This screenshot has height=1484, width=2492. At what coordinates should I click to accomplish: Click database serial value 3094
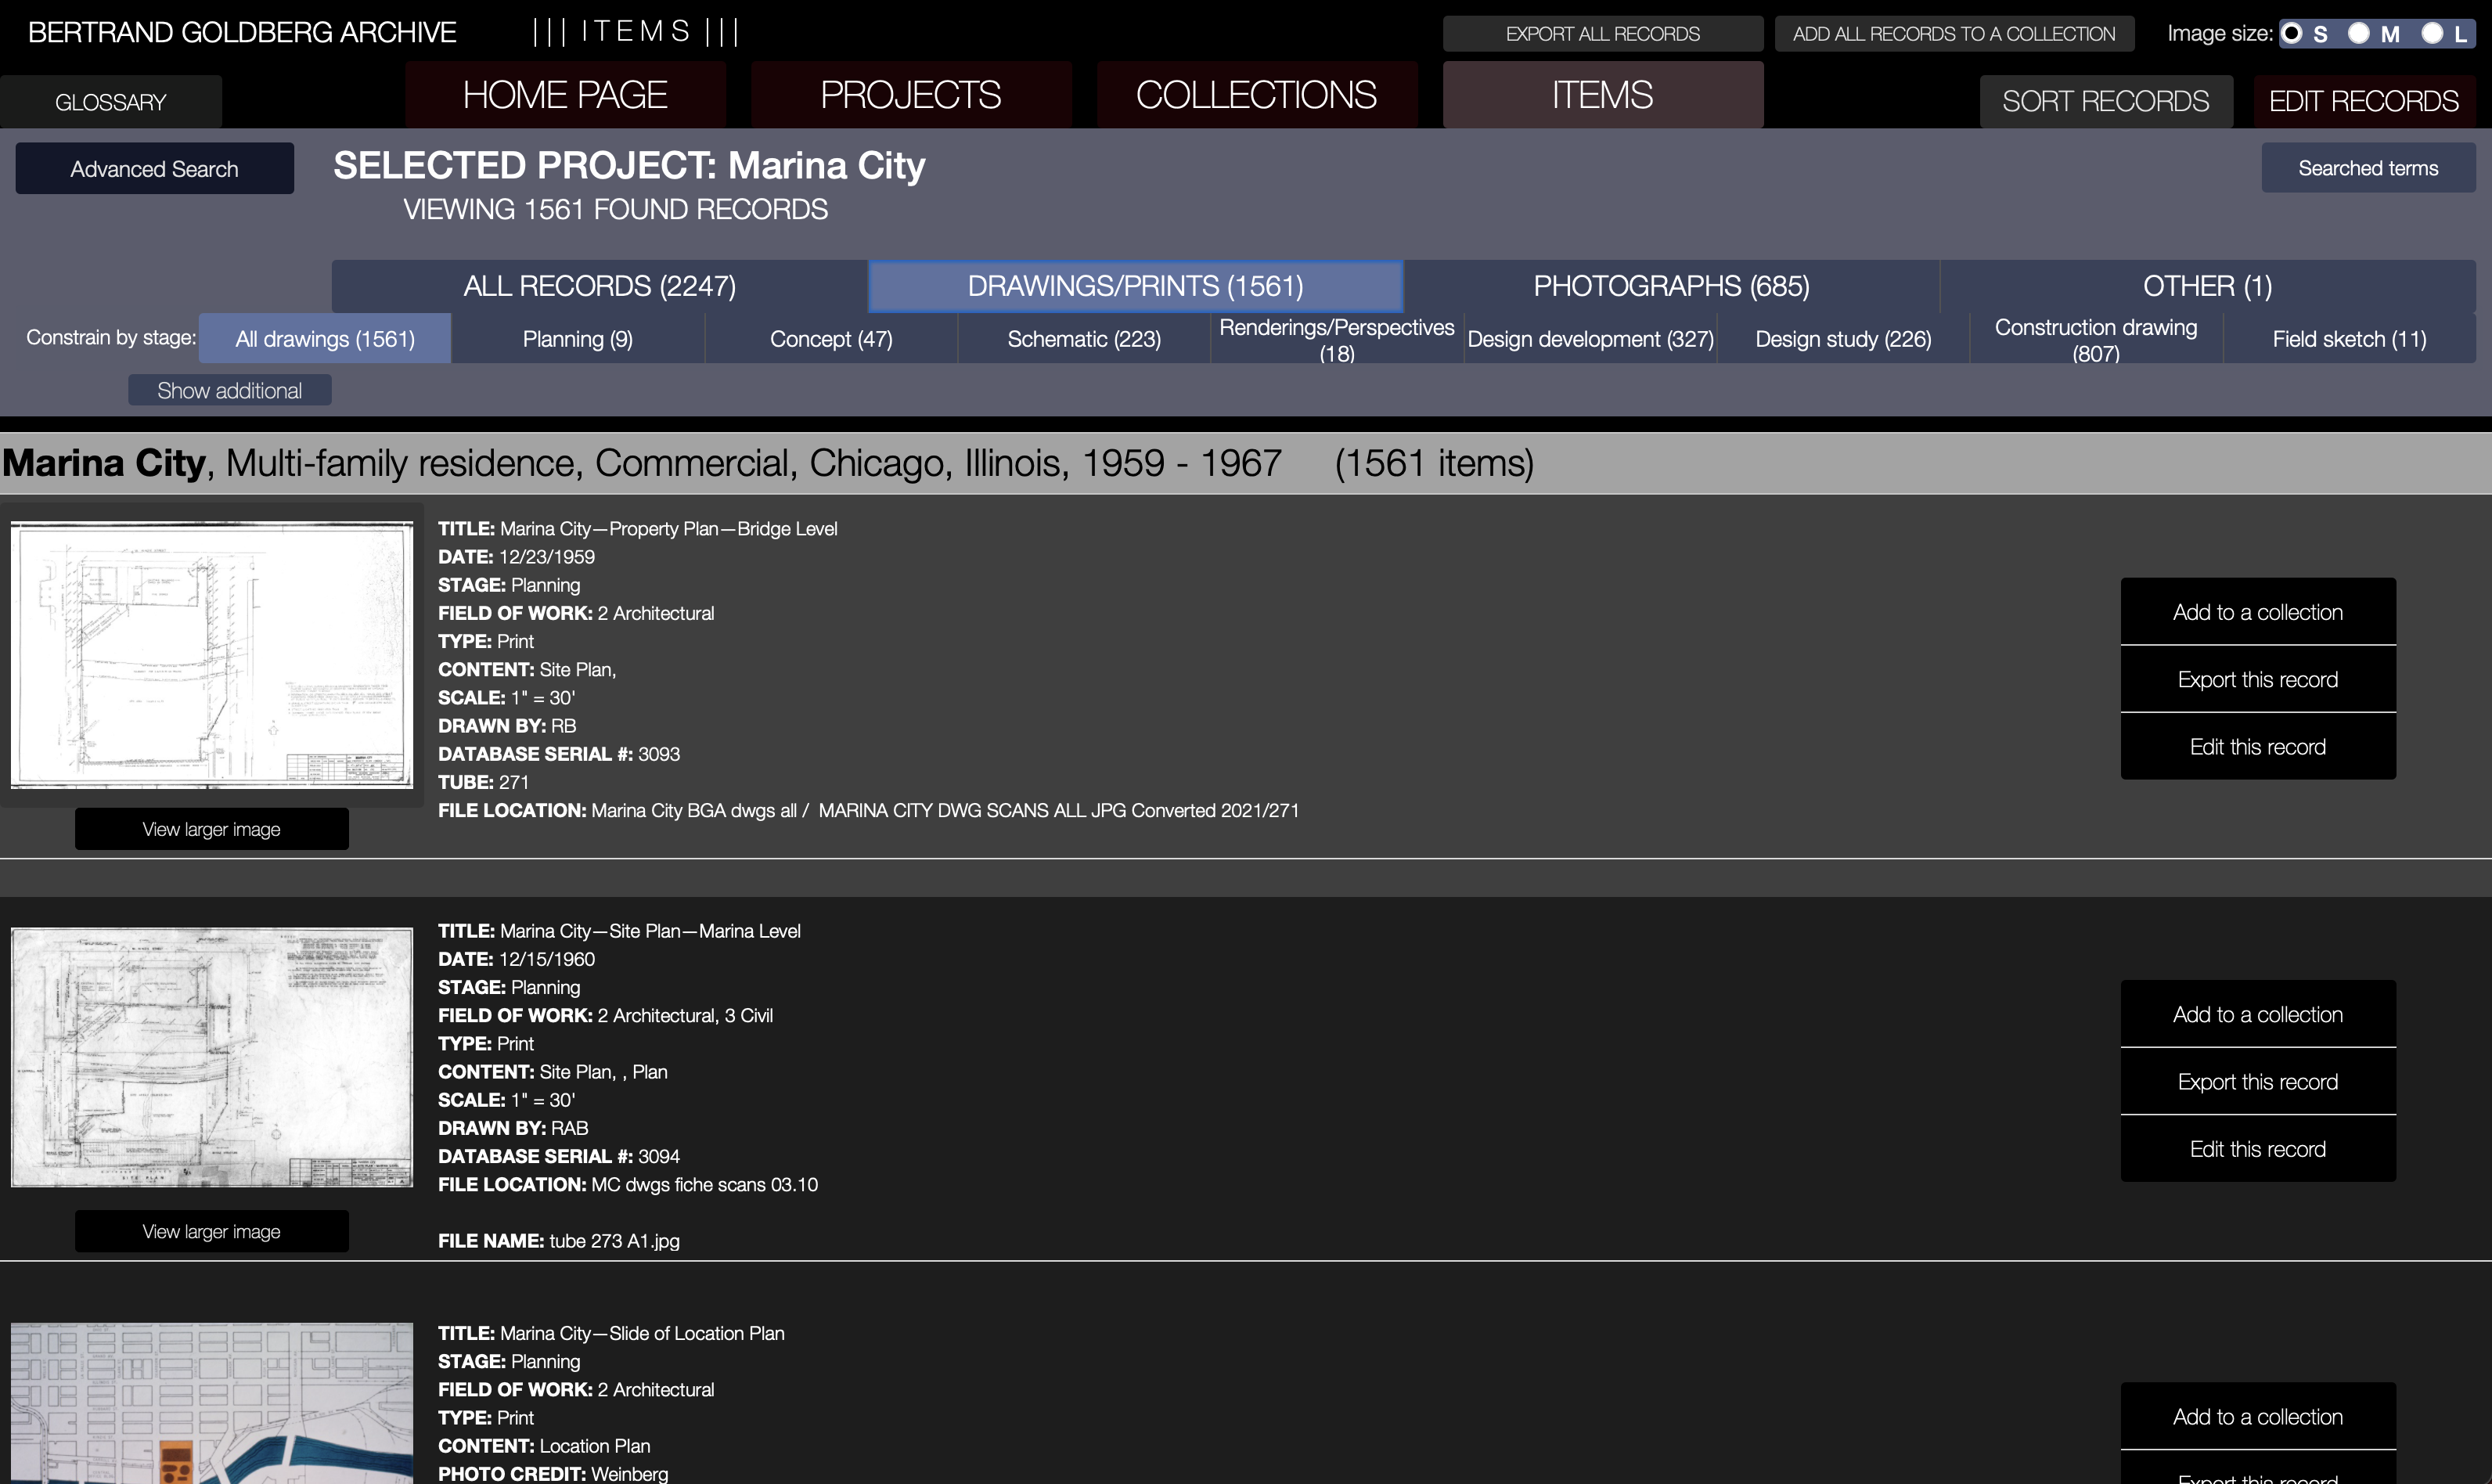point(659,1156)
